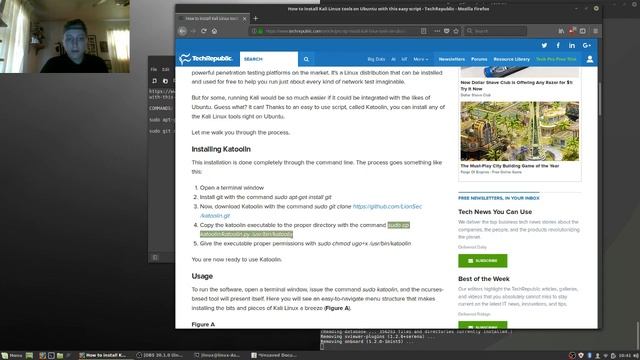Click the TechRepublic logo
This screenshot has height=360, width=640.
206,59
